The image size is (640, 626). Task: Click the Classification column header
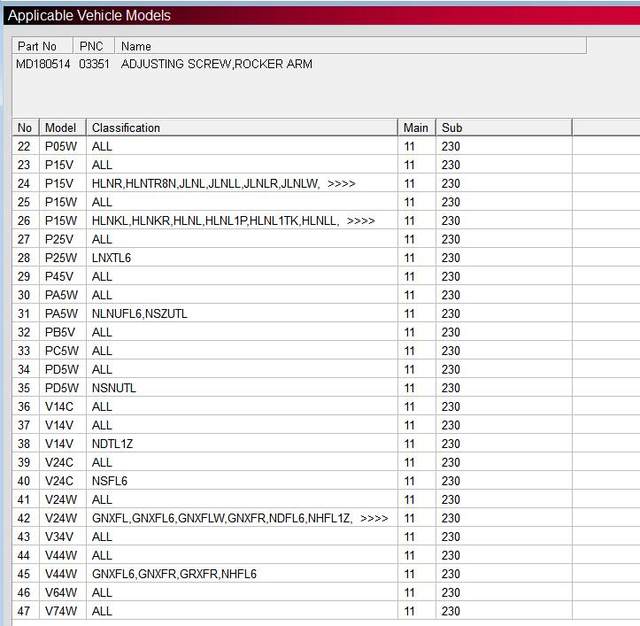click(242, 128)
